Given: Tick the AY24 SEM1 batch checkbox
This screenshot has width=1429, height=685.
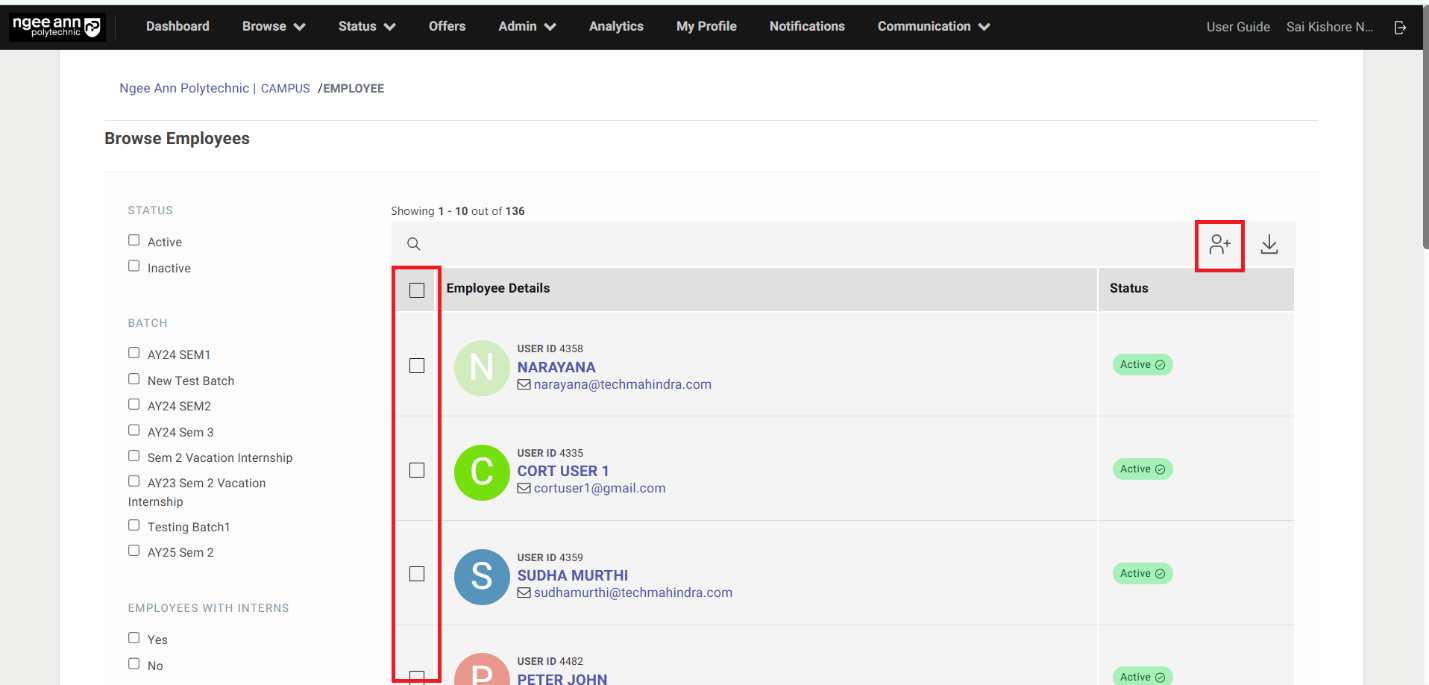Looking at the screenshot, I should (134, 353).
